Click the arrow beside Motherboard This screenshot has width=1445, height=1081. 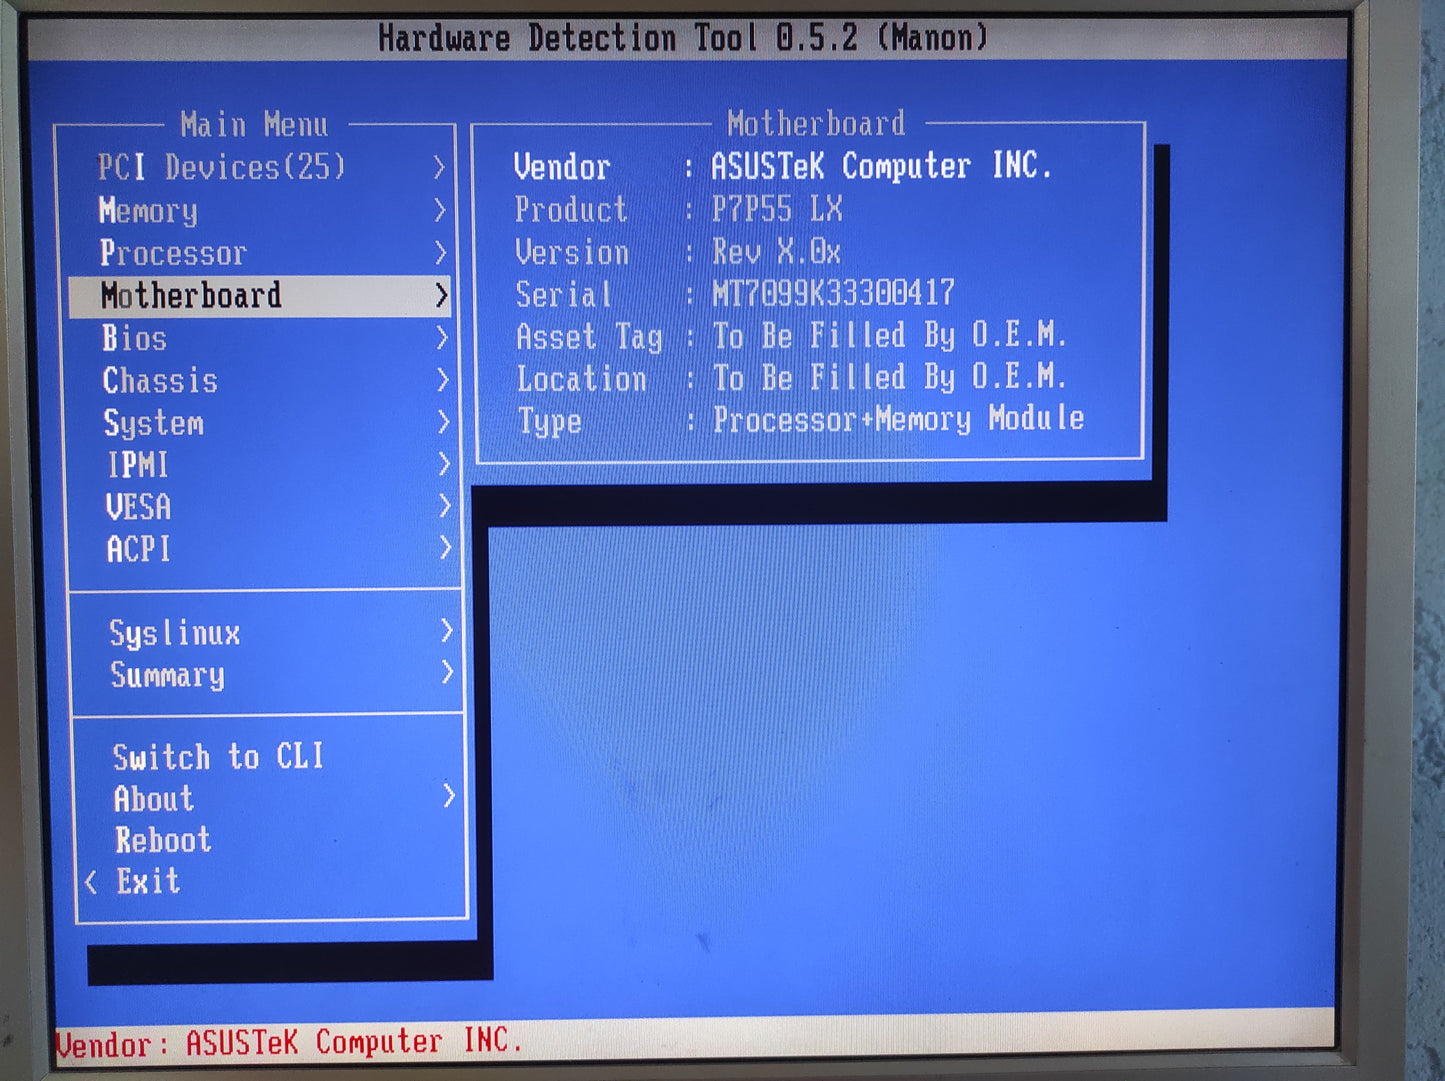[x=441, y=295]
